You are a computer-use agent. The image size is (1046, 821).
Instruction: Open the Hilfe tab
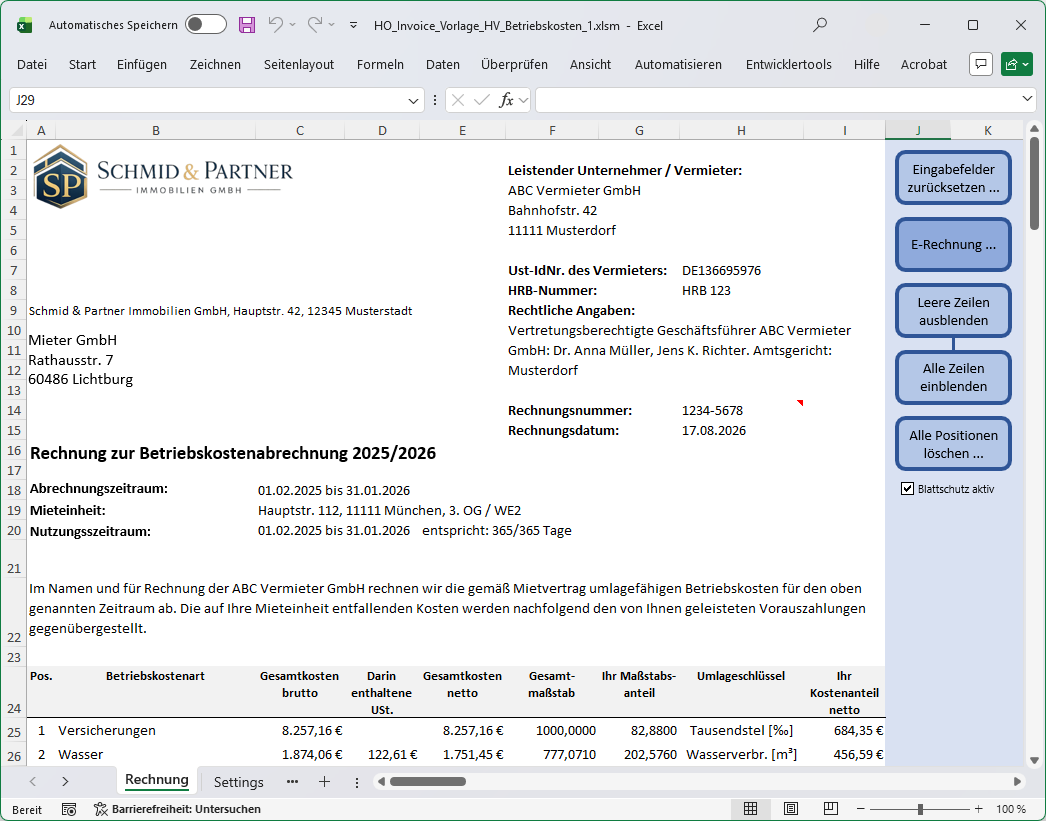click(x=866, y=65)
